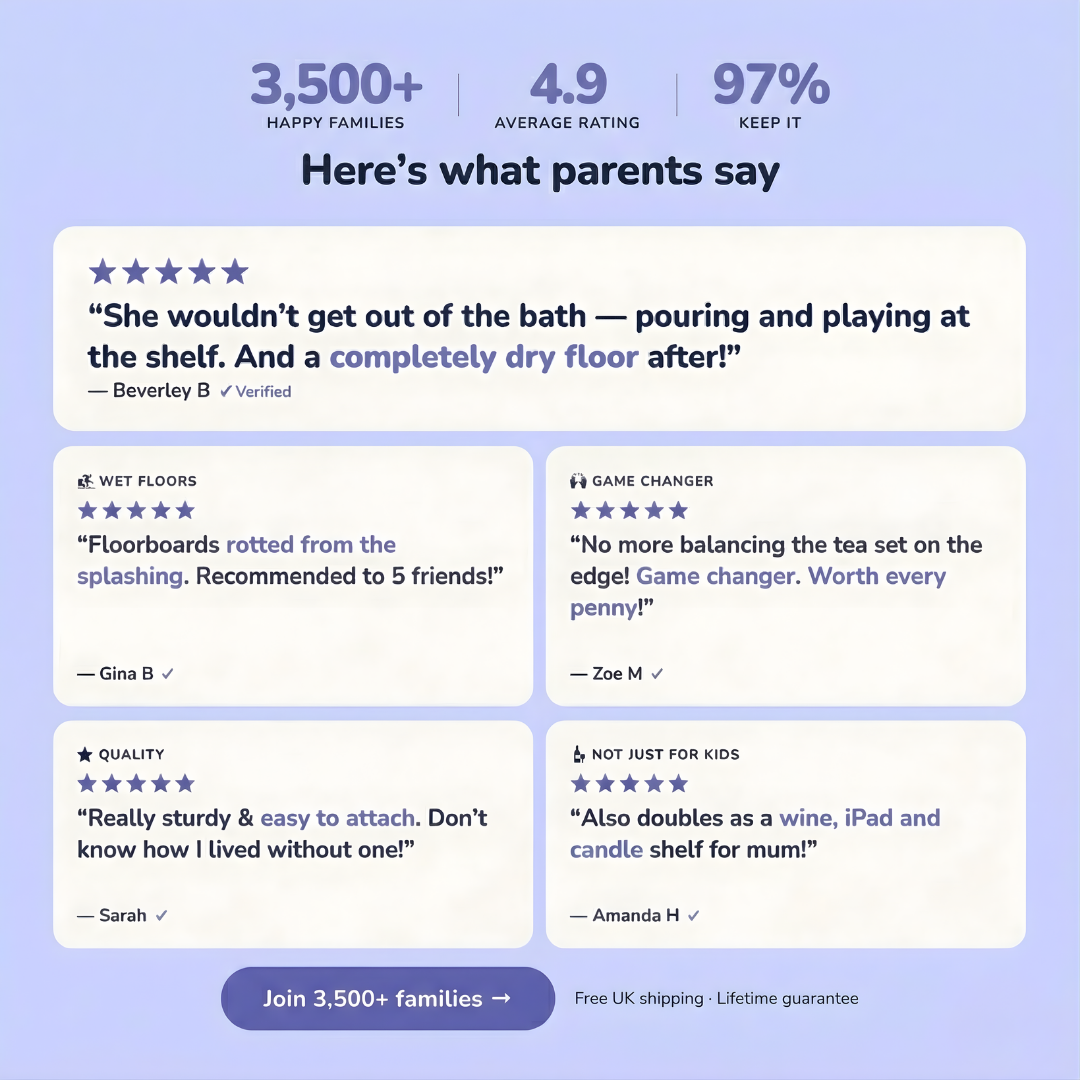Click the Quality star icon
The image size is (1080, 1080).
pos(85,754)
